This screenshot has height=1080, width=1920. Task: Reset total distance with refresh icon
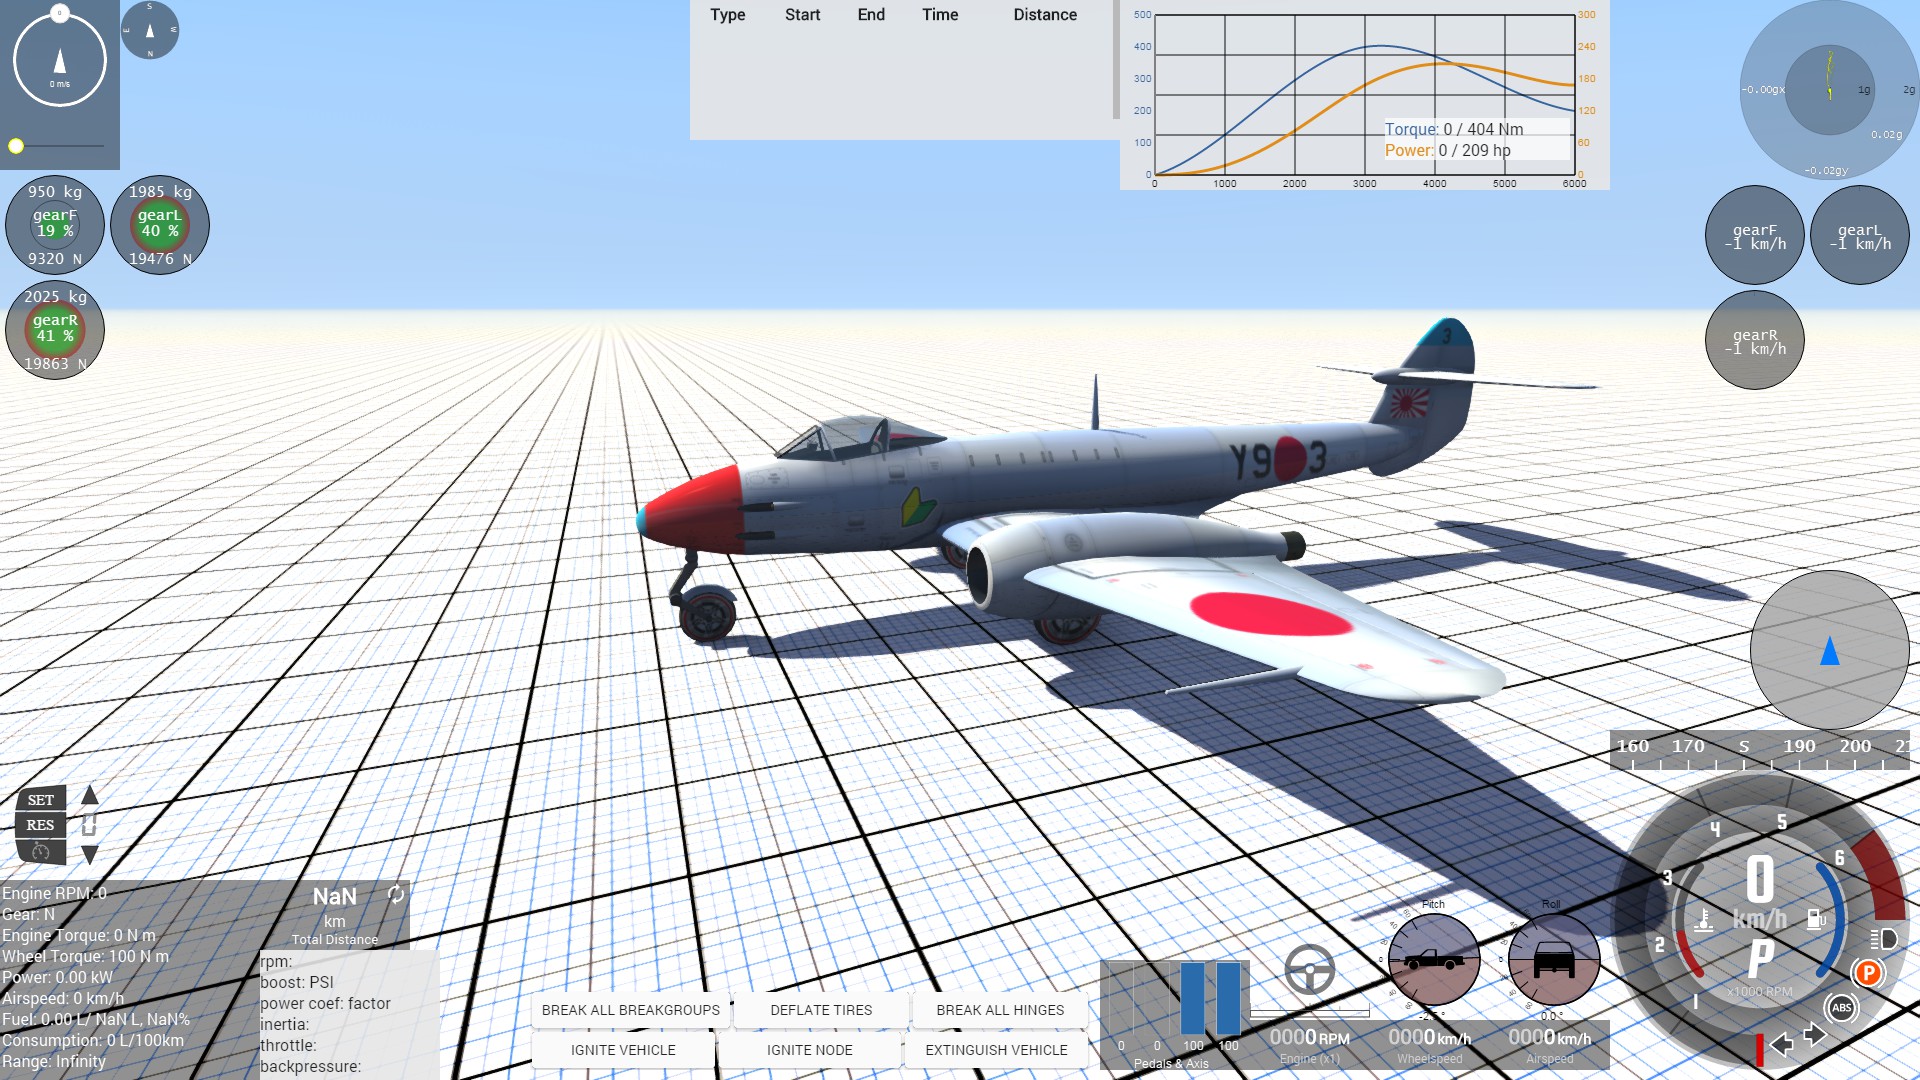396,894
